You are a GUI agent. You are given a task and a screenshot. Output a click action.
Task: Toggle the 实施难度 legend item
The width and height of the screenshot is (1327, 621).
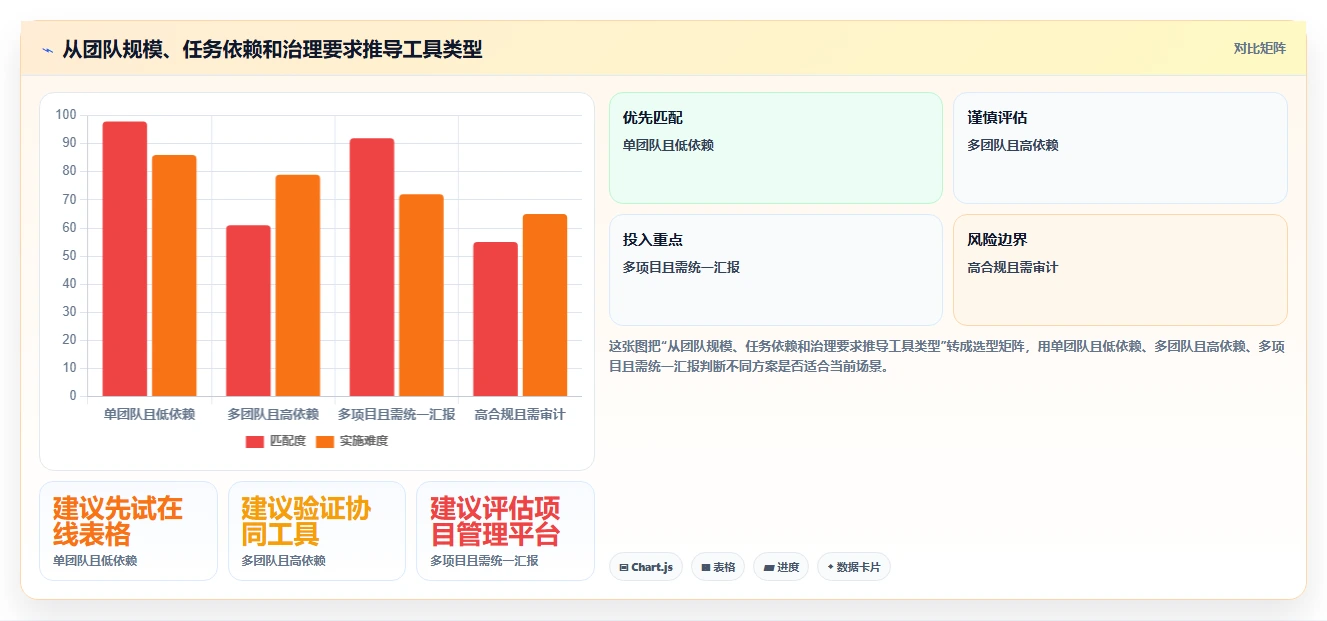click(351, 441)
